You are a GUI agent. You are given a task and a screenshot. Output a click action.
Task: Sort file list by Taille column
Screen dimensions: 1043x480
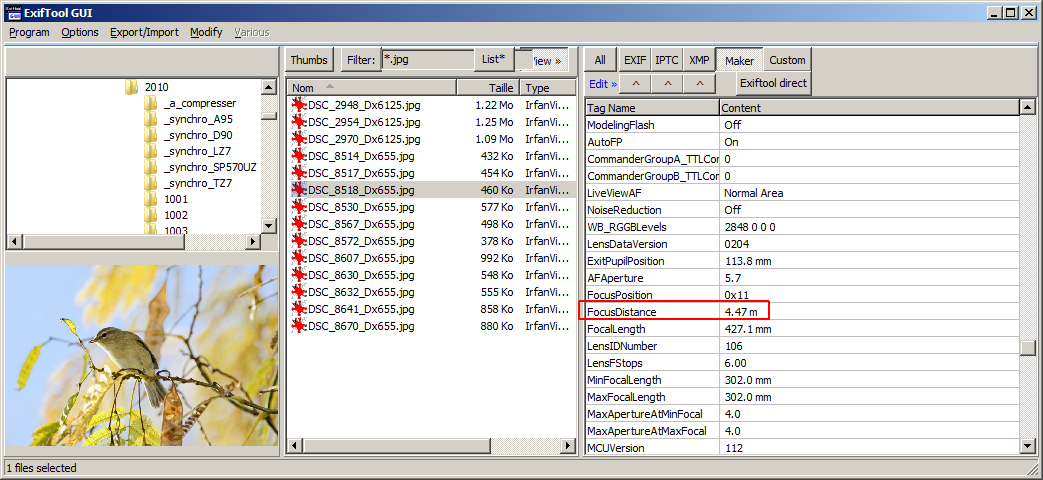pos(488,88)
